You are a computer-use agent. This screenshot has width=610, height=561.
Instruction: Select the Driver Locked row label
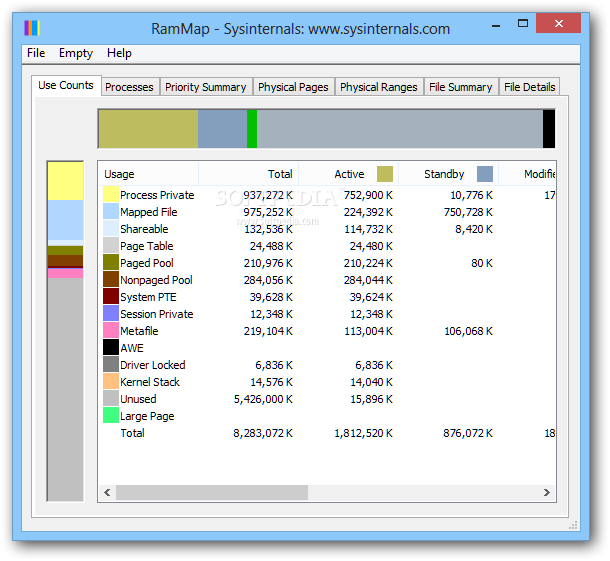[x=153, y=365]
